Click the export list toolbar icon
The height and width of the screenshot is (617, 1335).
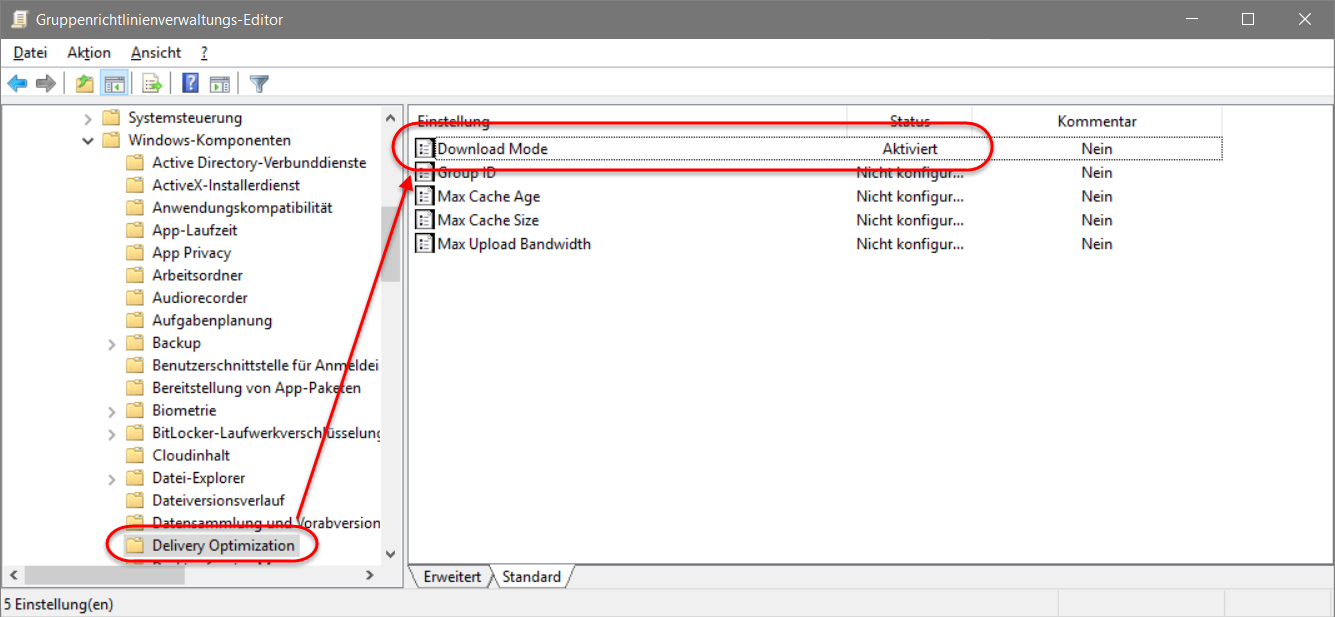(152, 83)
